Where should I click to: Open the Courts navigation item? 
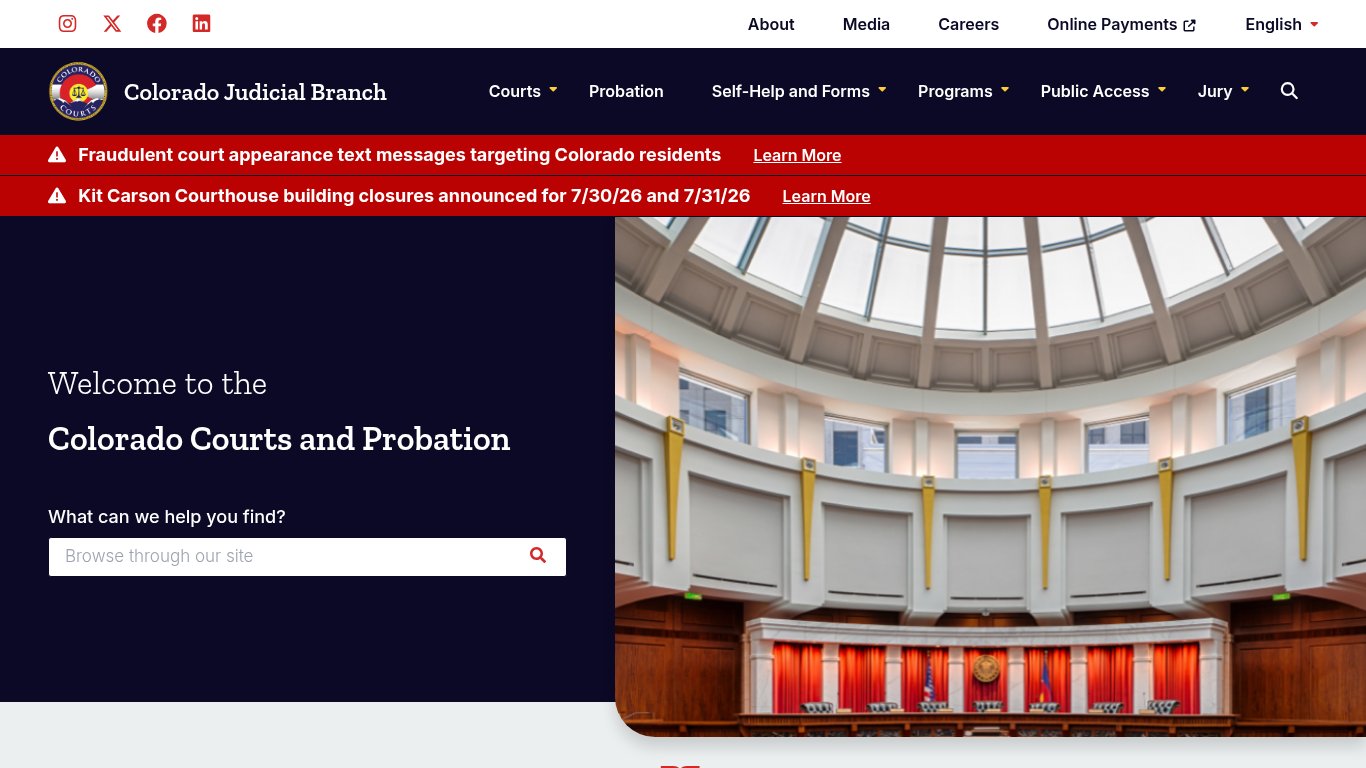point(514,91)
